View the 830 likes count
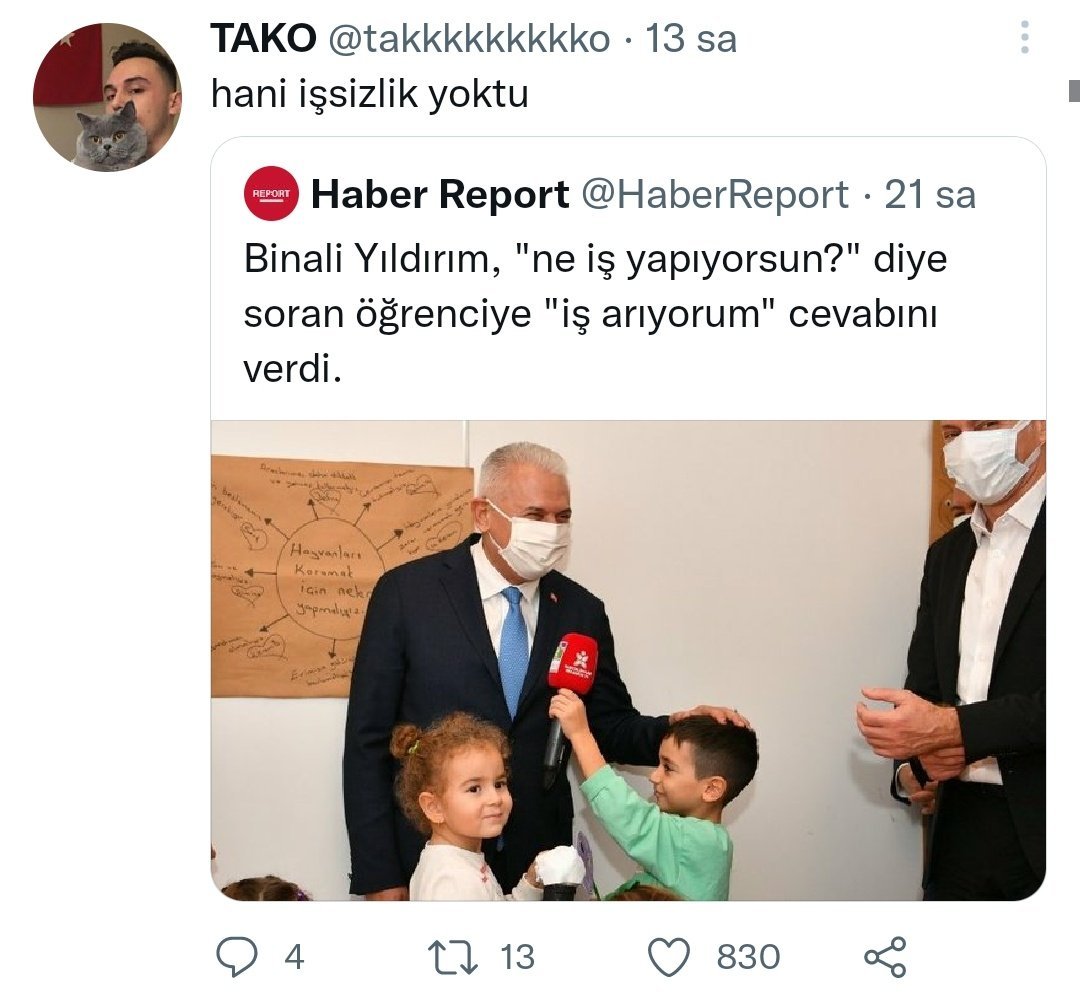The width and height of the screenshot is (1080, 994). pos(749,957)
